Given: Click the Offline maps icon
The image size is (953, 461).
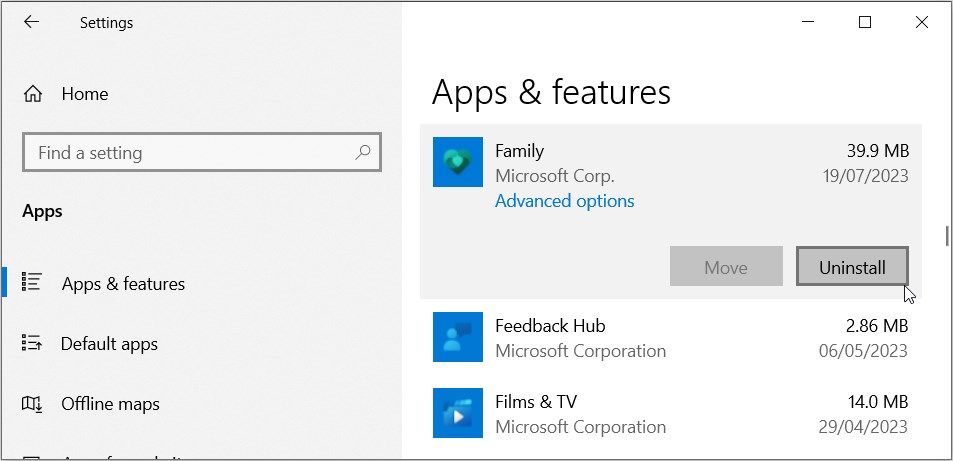Looking at the screenshot, I should (31, 404).
